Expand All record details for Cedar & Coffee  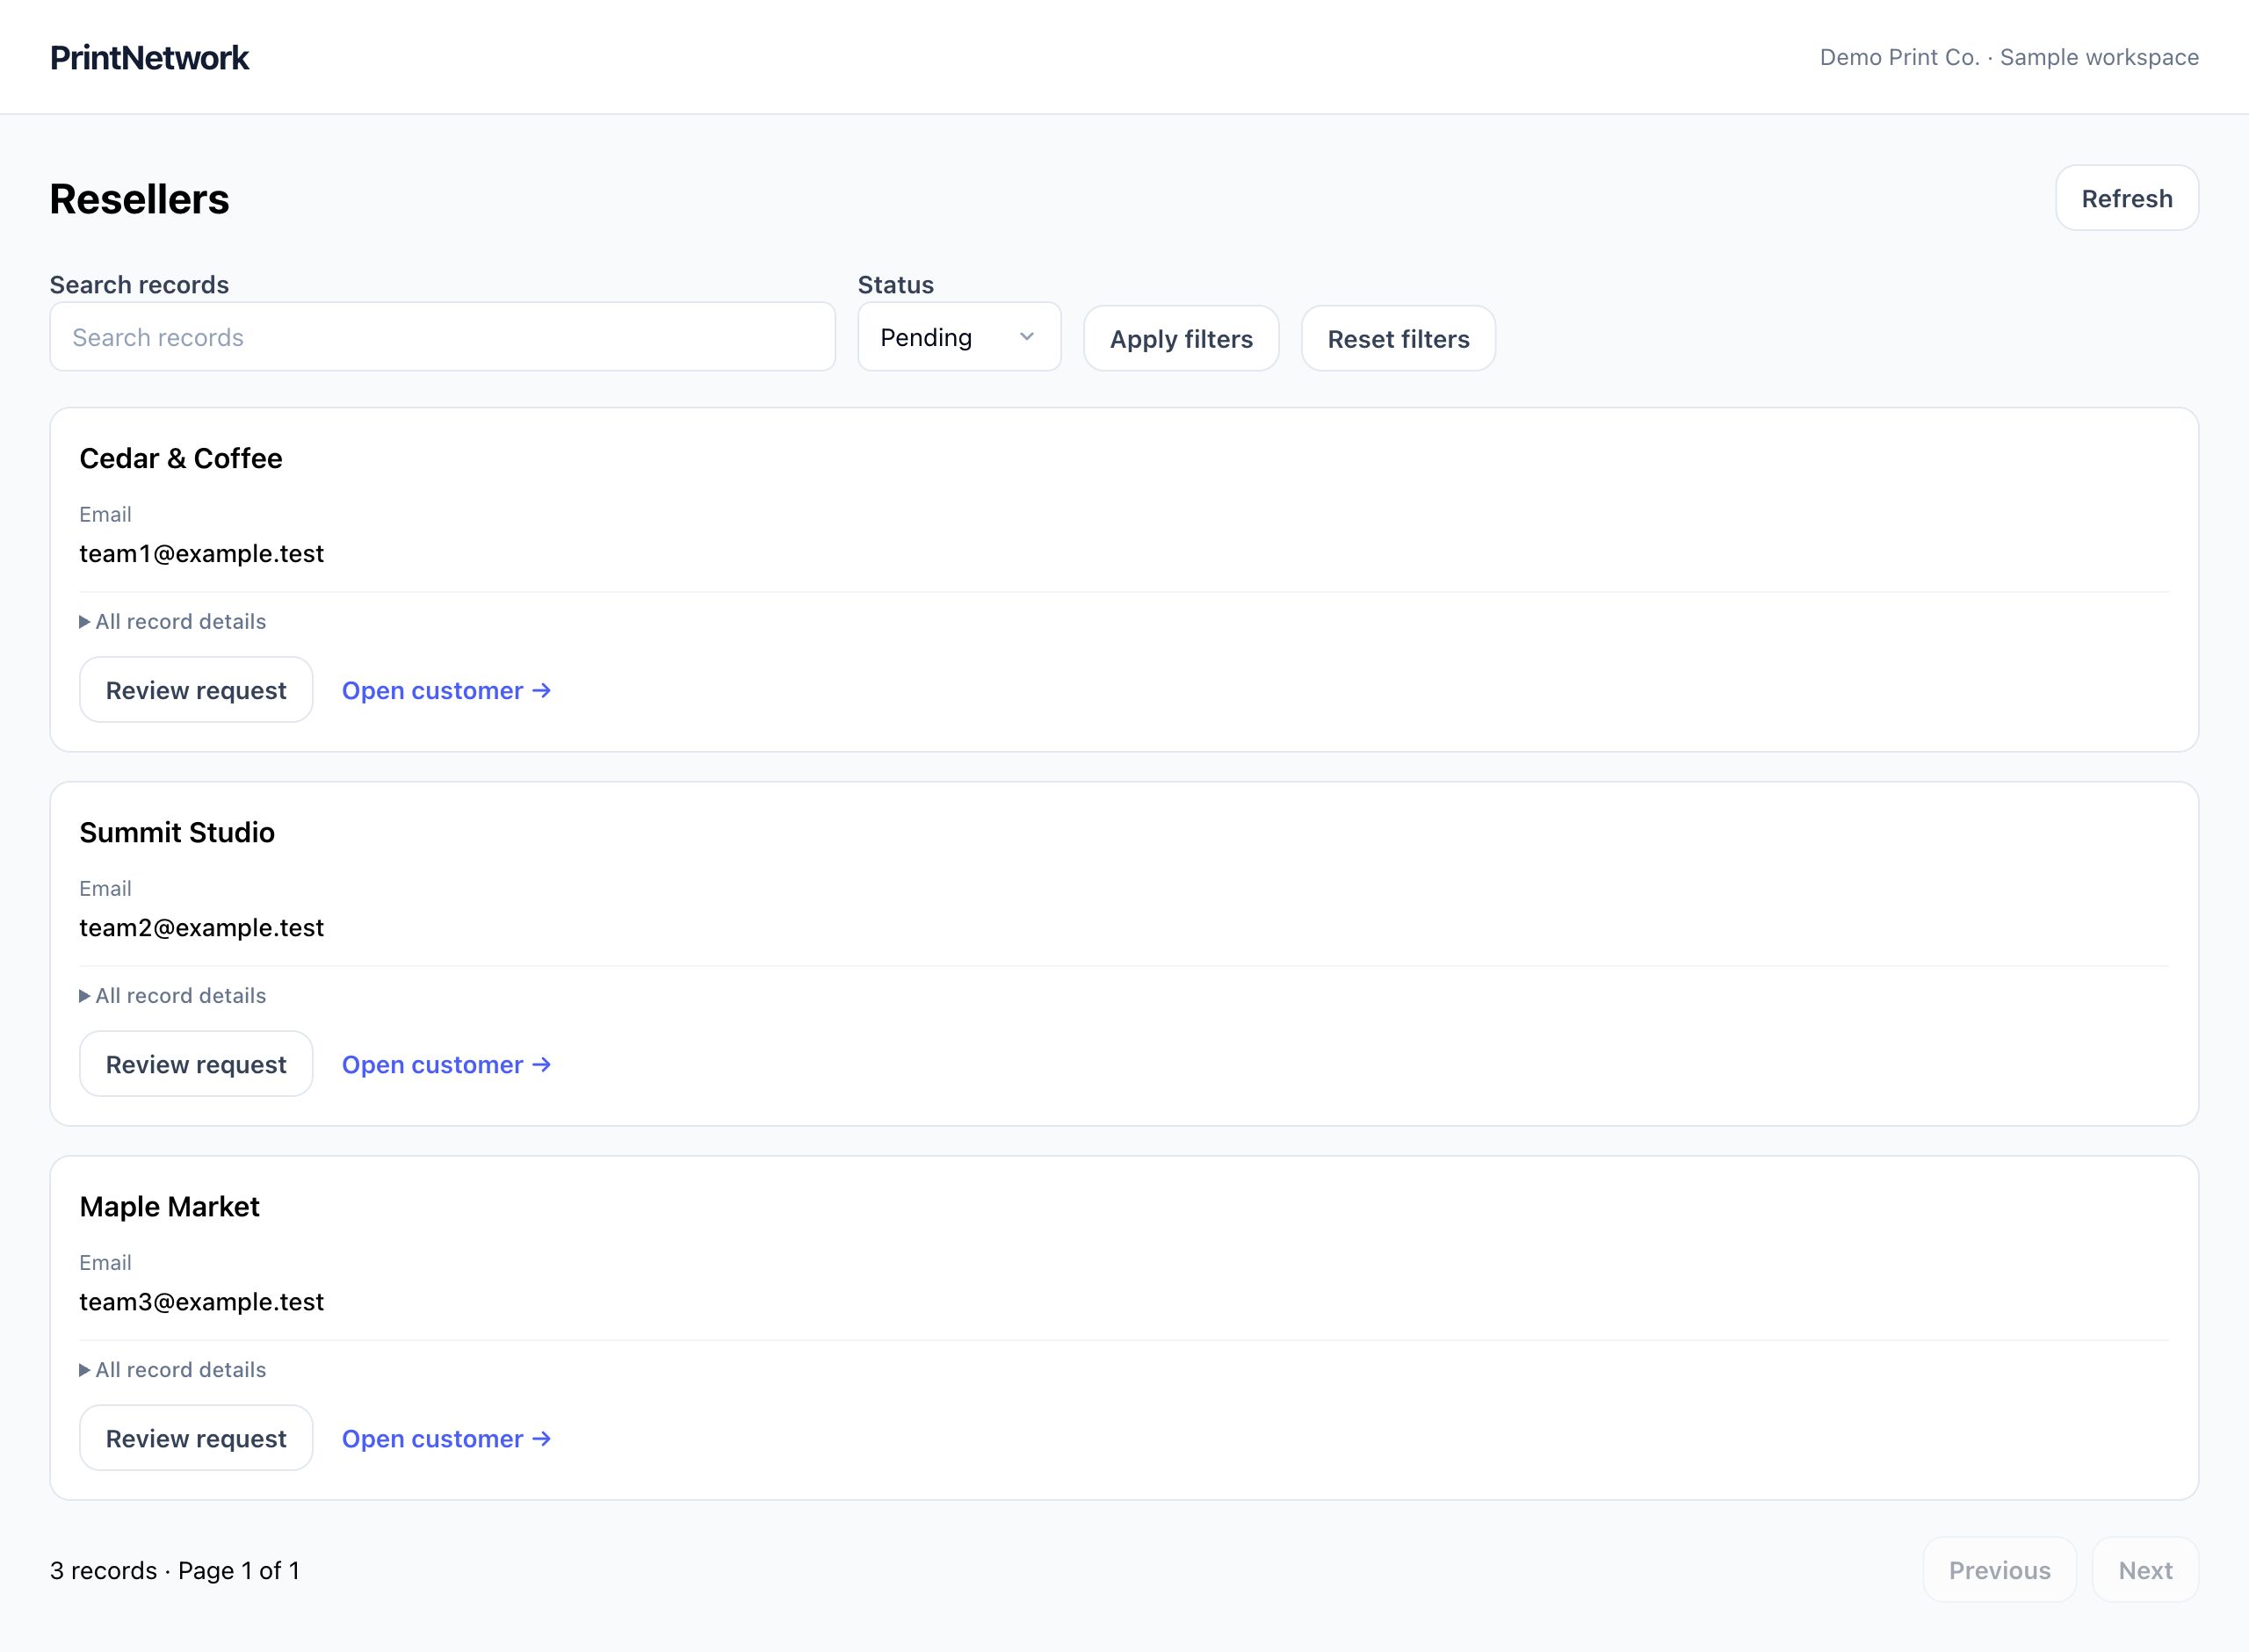click(x=173, y=622)
